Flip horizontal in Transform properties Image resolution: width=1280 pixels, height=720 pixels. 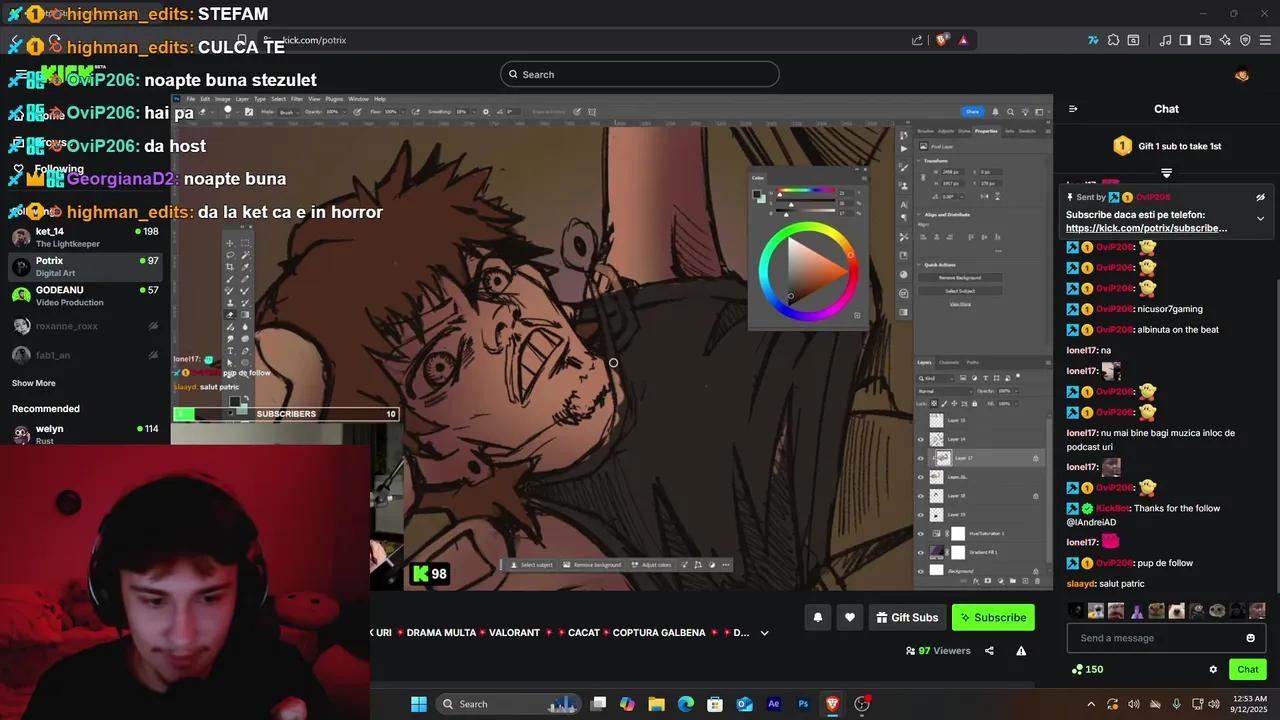click(984, 196)
